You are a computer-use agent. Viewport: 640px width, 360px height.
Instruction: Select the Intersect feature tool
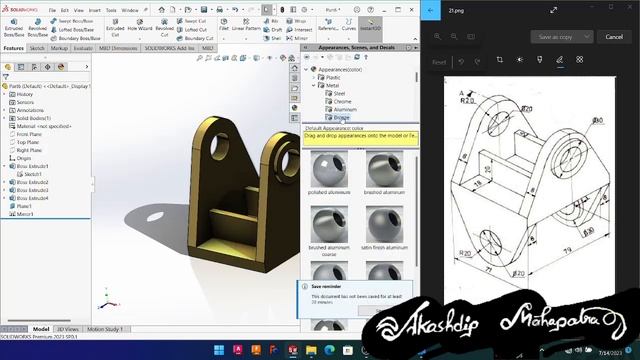[x=299, y=29]
